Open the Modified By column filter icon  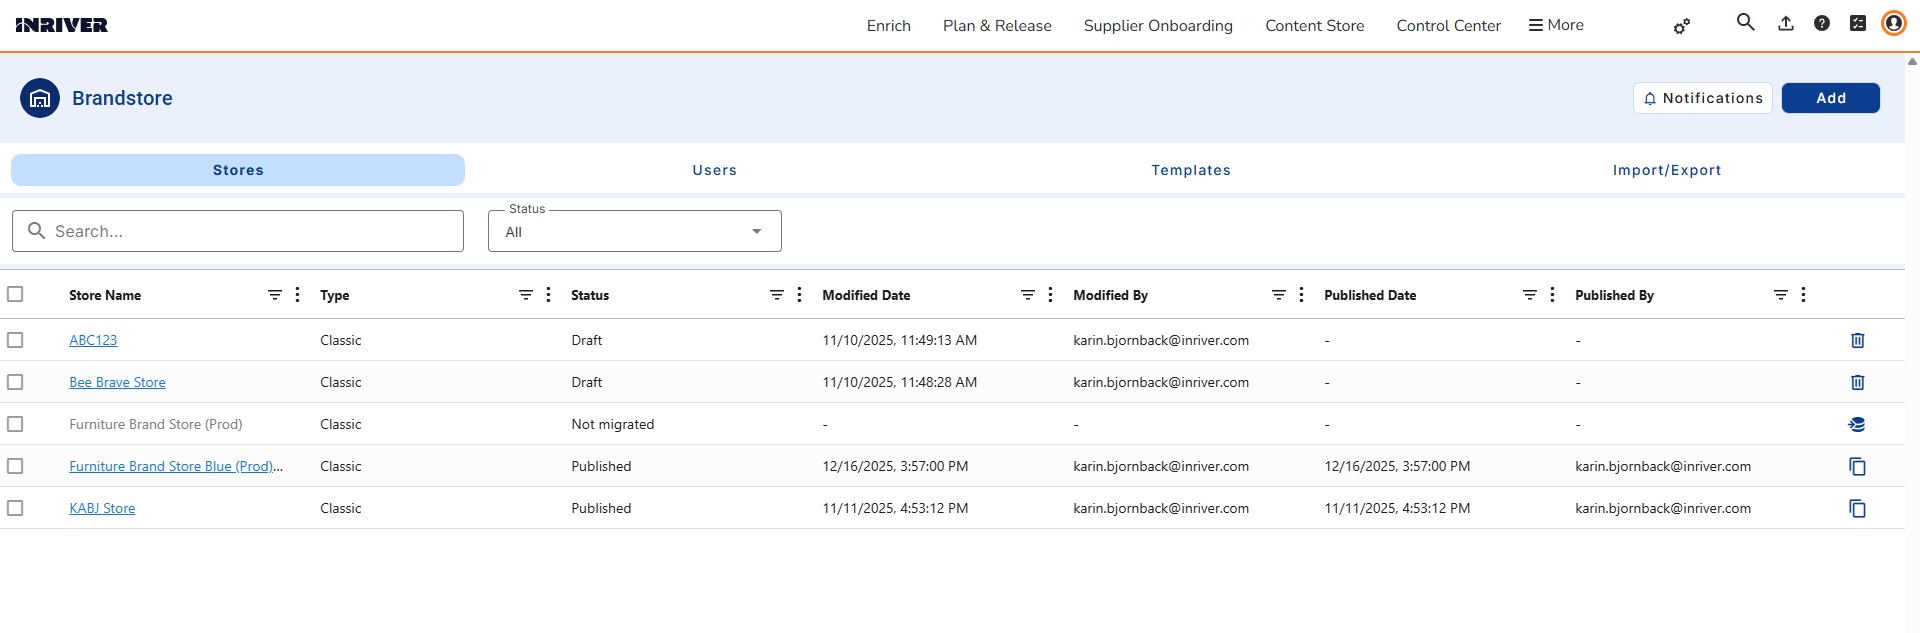click(1279, 295)
